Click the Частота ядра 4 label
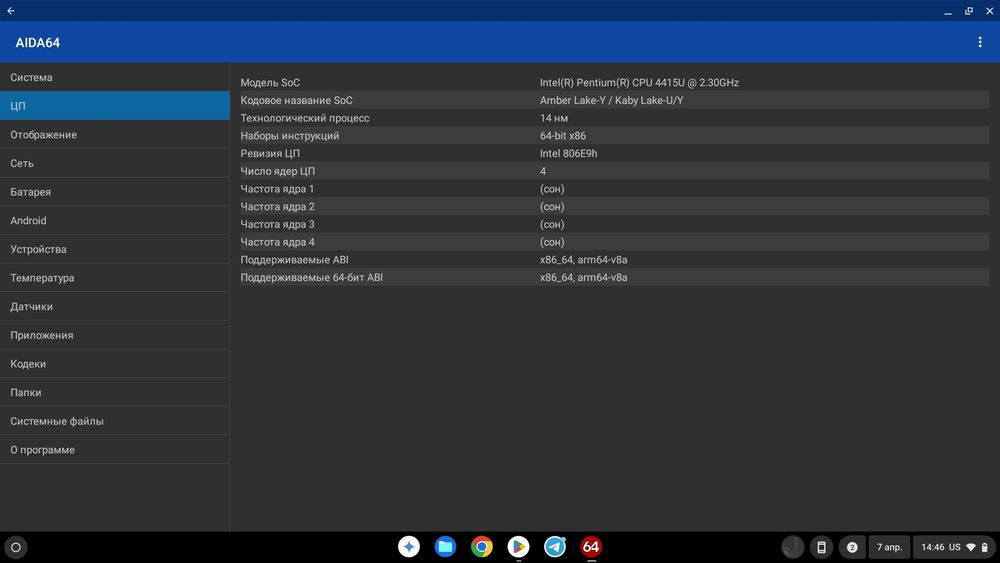The height and width of the screenshot is (563, 1000). tap(277, 242)
